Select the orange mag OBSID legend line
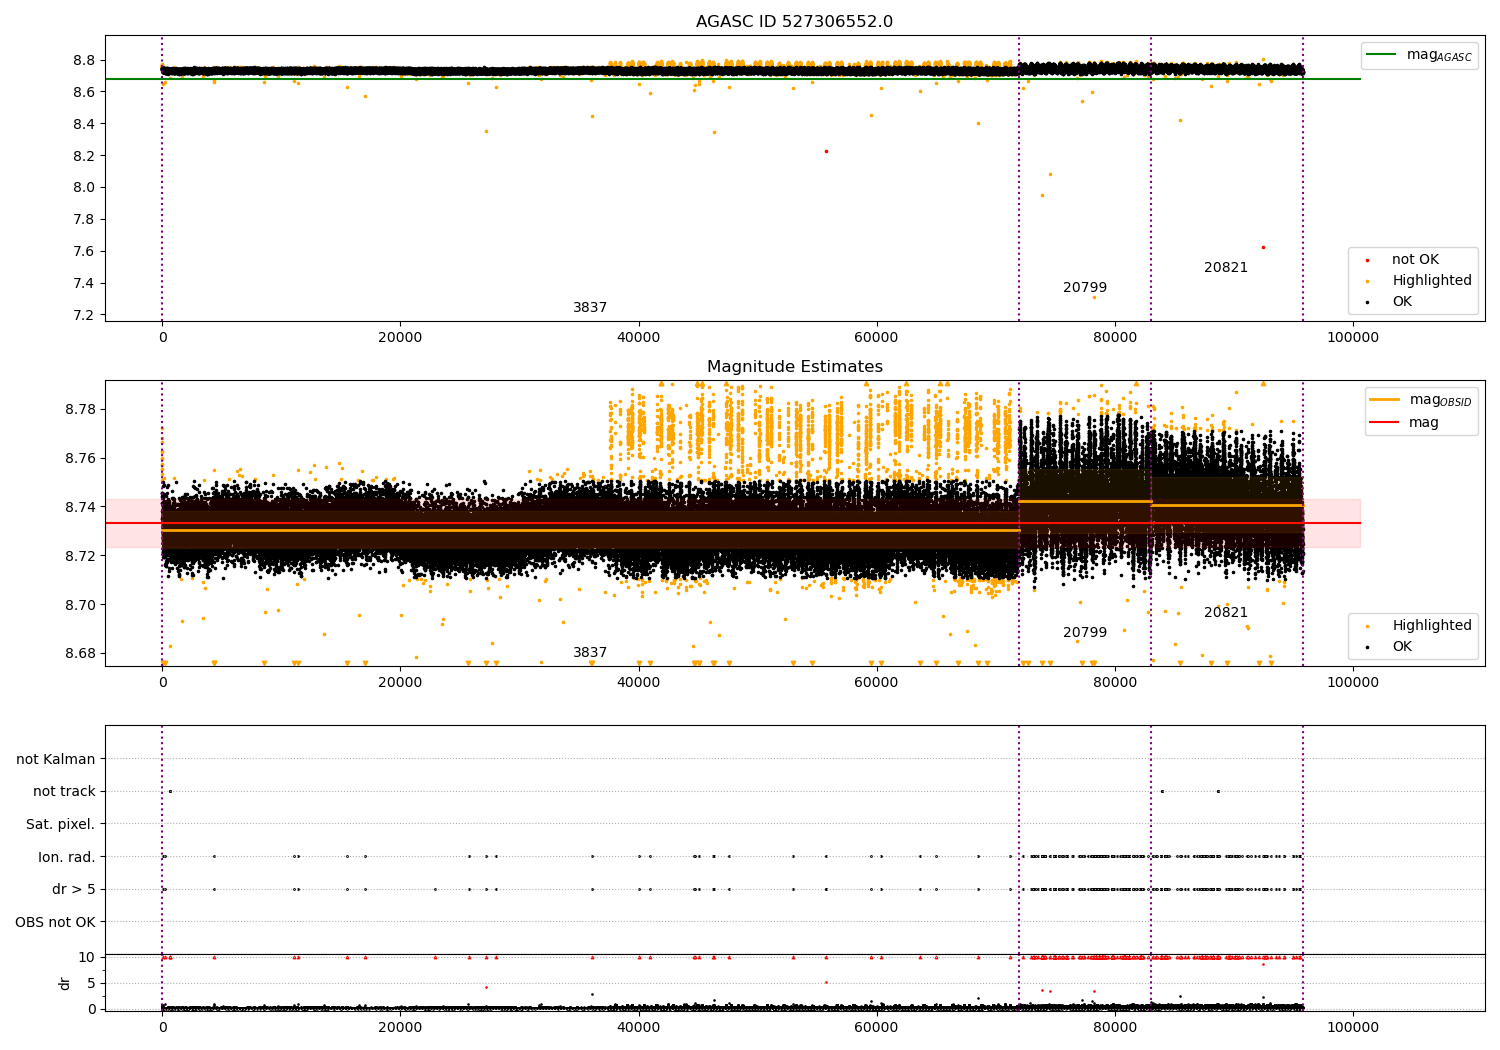The width and height of the screenshot is (1500, 1050). (1385, 400)
